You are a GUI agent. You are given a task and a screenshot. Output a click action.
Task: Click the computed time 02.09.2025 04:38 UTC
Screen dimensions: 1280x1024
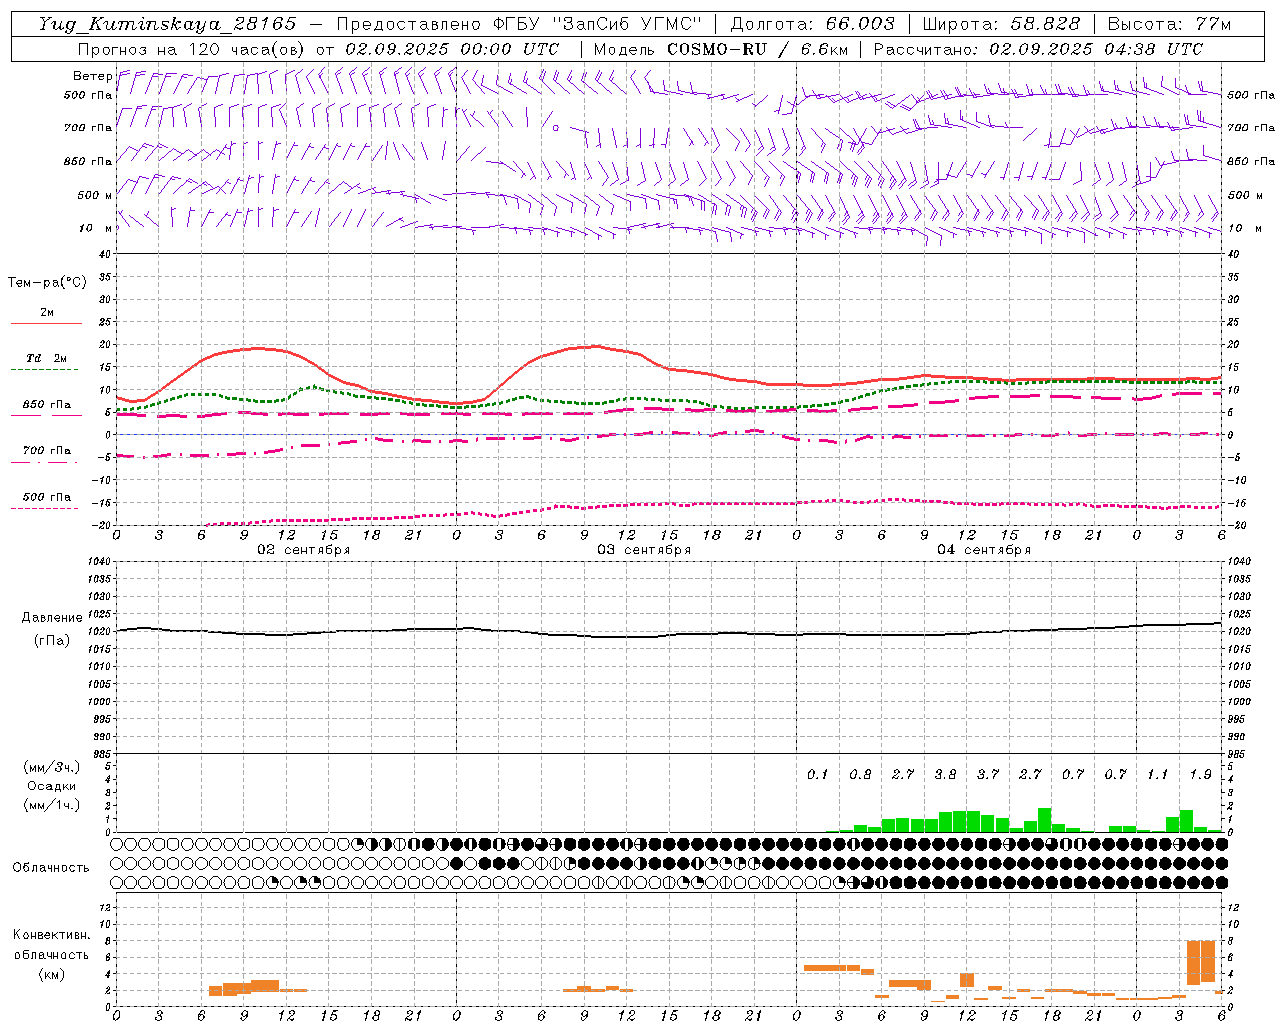[x=1096, y=49]
